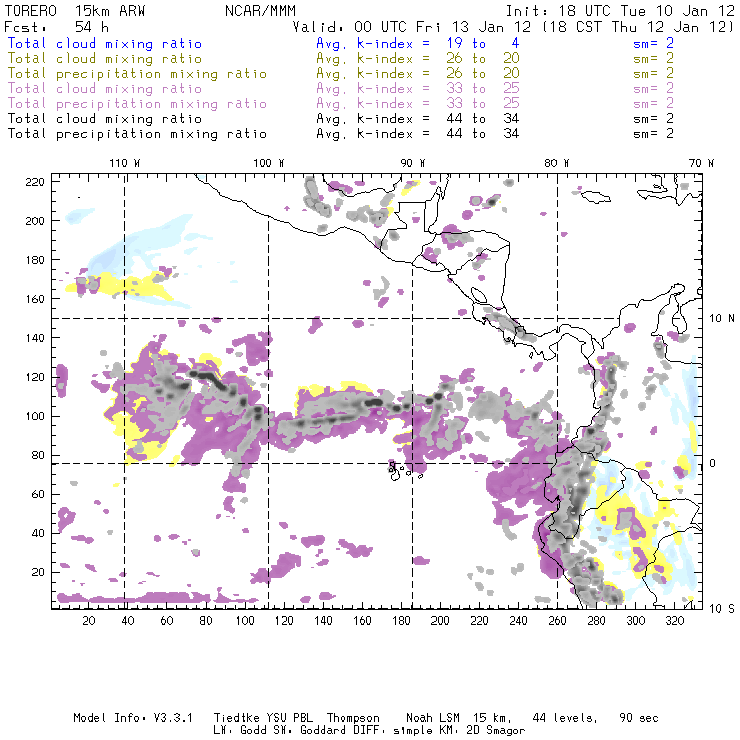The width and height of the screenshot is (740, 740).
Task: Click the olive "Total cloud mixing ratio" legend row
Action: point(105,59)
